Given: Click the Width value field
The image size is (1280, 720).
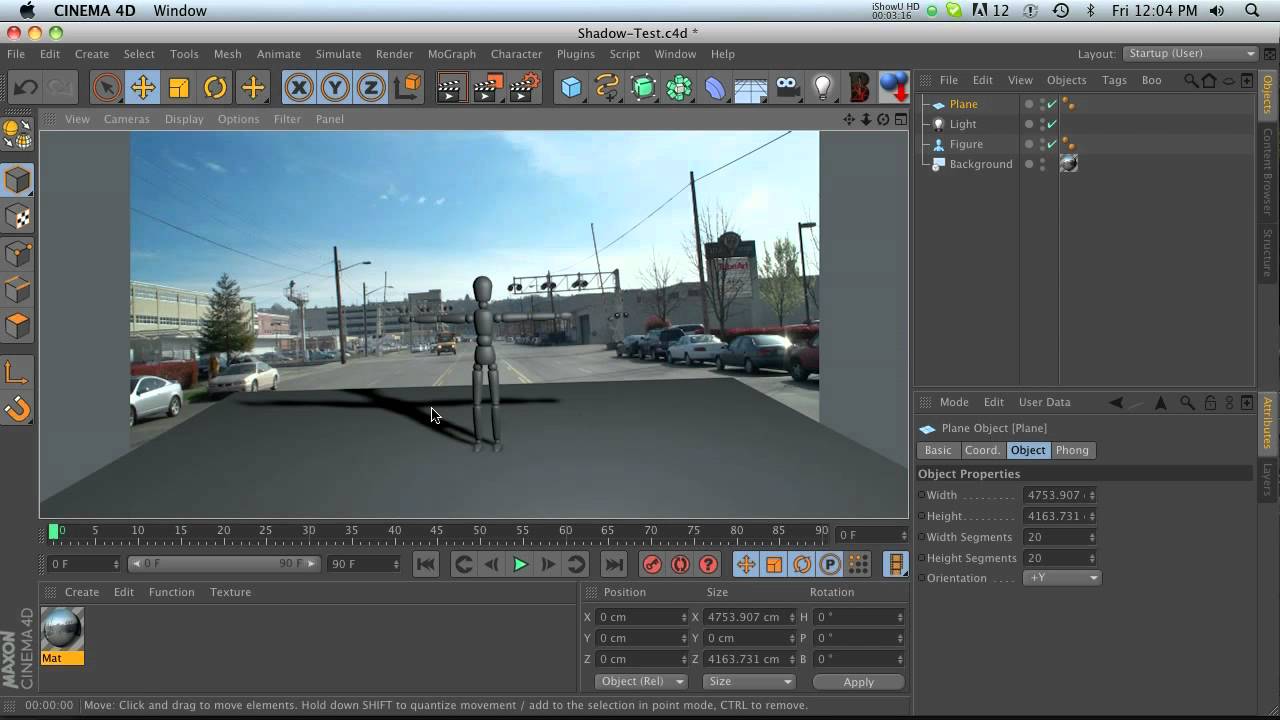Looking at the screenshot, I should click(1055, 495).
